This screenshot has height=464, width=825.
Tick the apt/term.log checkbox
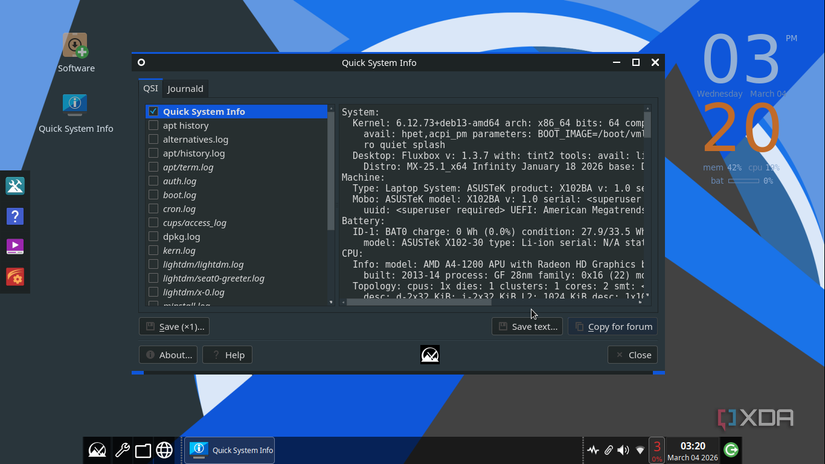pos(153,167)
